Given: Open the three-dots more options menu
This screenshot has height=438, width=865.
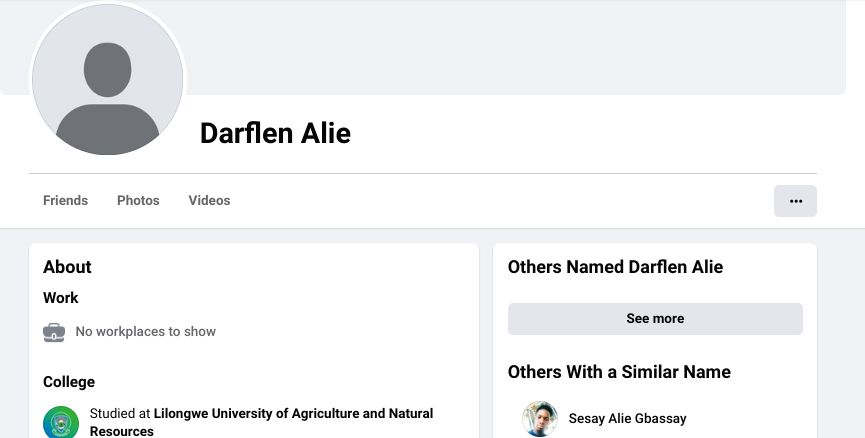Looking at the screenshot, I should tap(795, 201).
